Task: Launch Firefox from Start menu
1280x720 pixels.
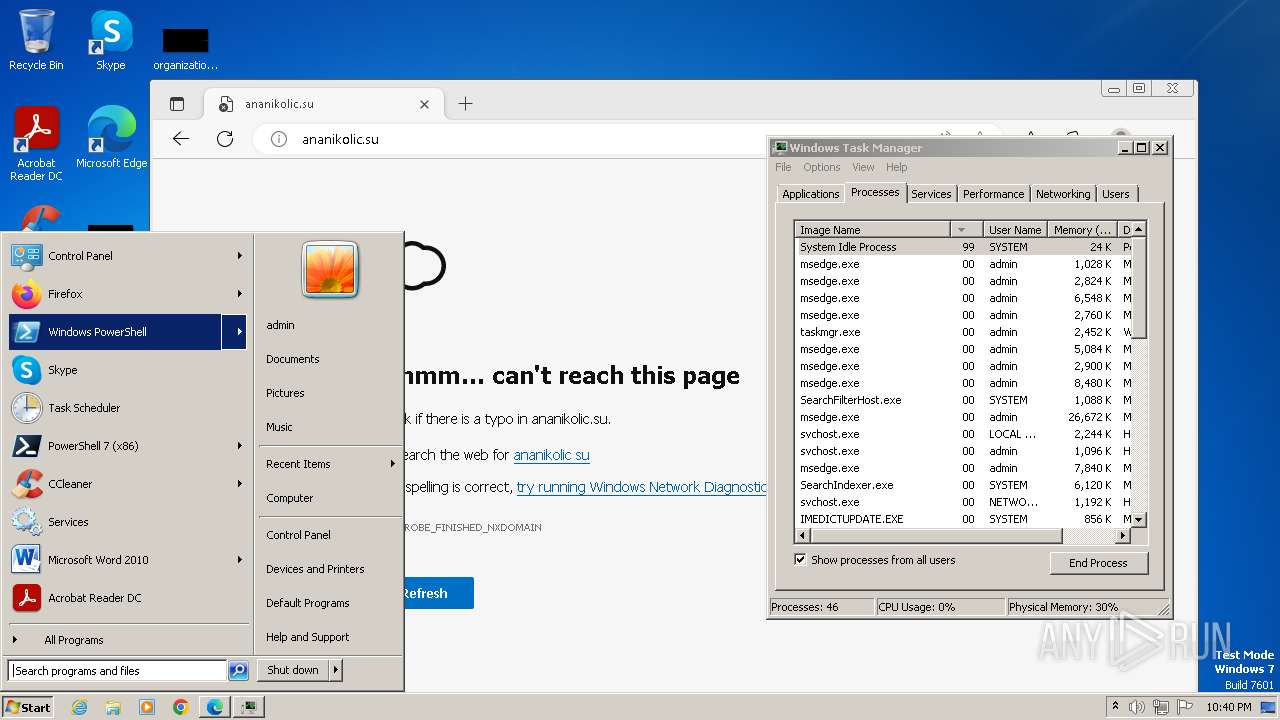Action: pyautogui.click(x=127, y=294)
